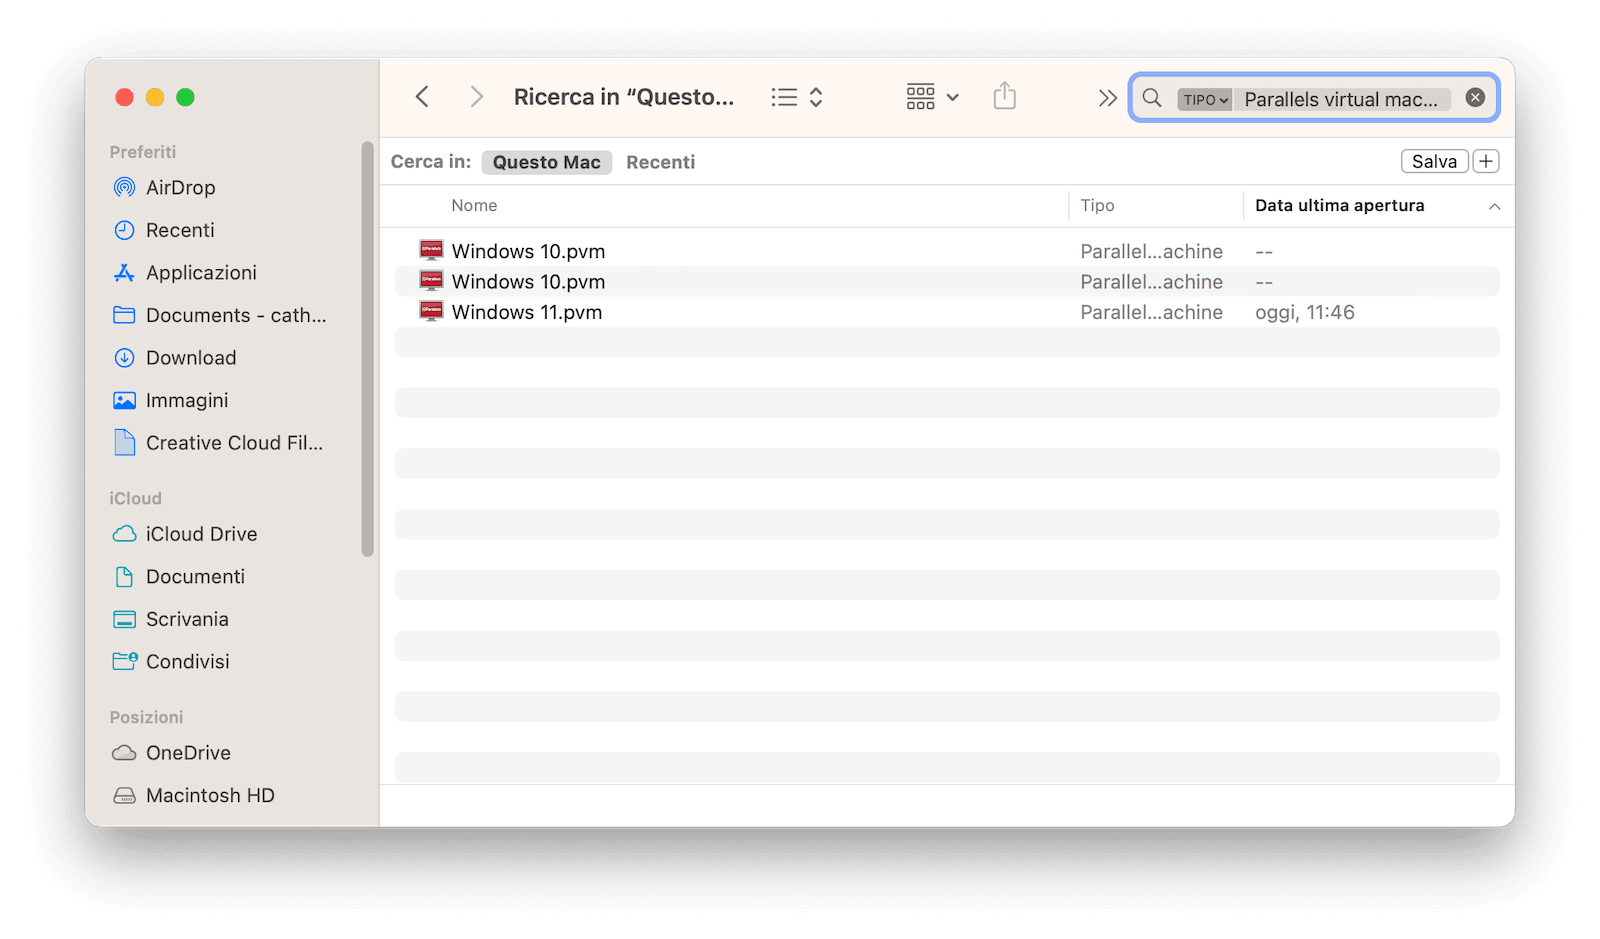Click the Applicazioni icon

pyautogui.click(x=124, y=272)
